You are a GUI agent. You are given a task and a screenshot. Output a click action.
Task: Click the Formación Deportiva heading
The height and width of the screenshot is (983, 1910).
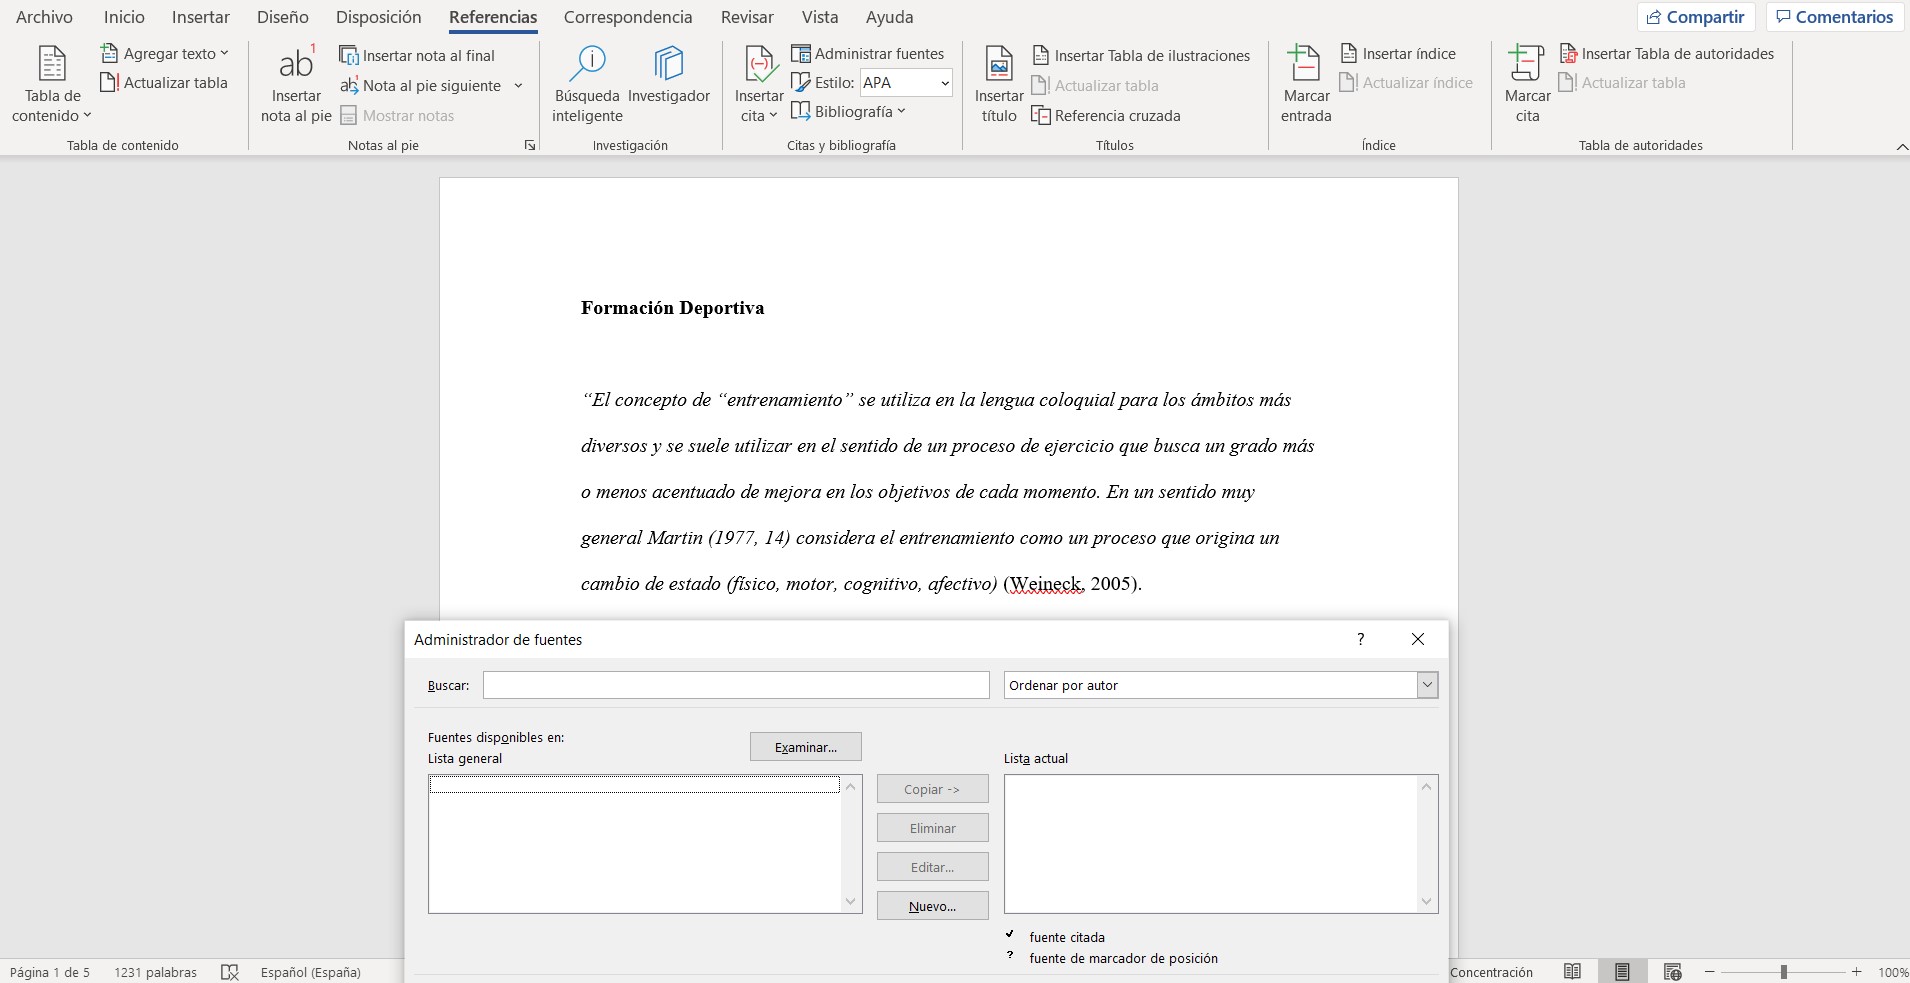click(x=673, y=308)
